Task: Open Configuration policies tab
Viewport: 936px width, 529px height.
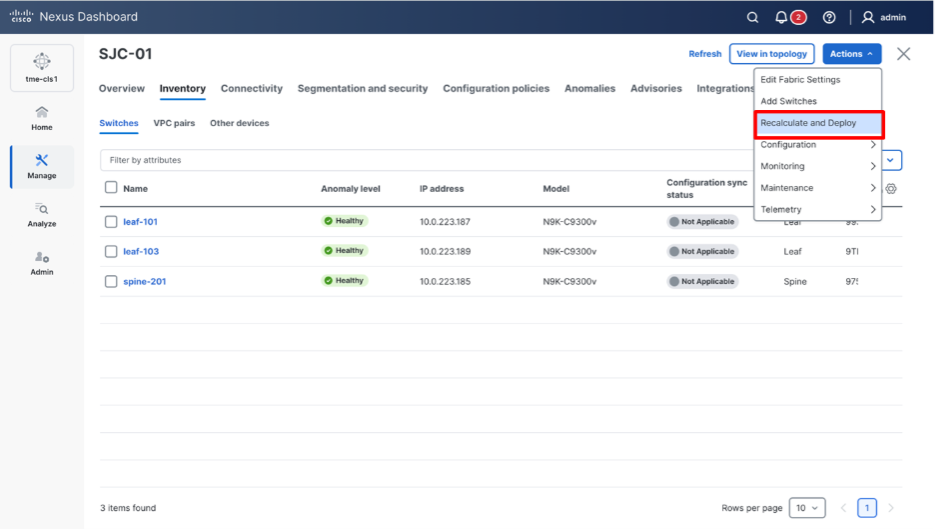Action: pos(496,88)
